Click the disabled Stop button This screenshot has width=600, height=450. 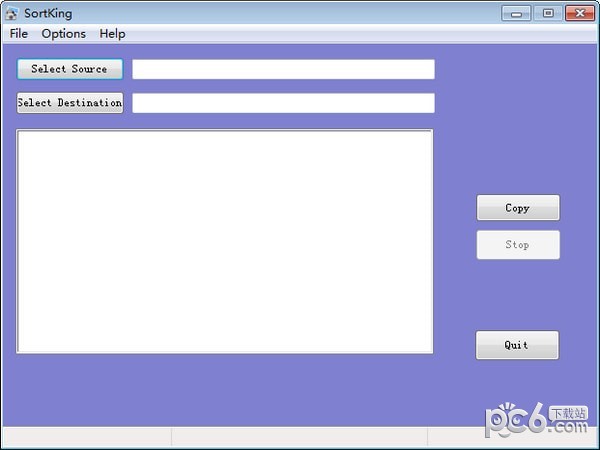(x=518, y=245)
